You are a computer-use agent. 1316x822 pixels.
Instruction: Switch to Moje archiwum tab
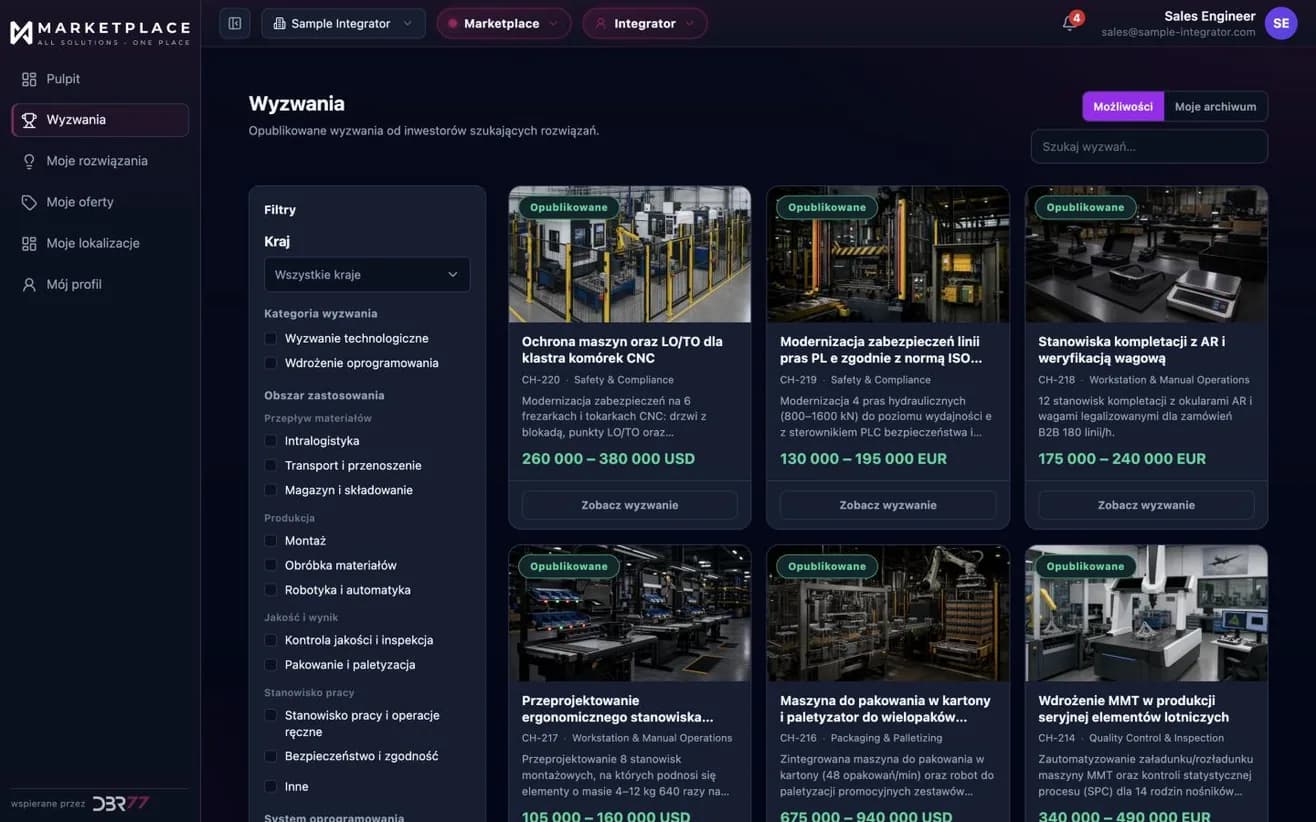click(1215, 106)
